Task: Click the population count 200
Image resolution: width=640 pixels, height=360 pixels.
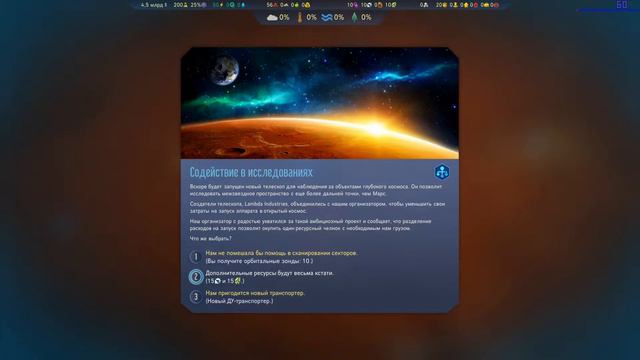Action: point(178,5)
